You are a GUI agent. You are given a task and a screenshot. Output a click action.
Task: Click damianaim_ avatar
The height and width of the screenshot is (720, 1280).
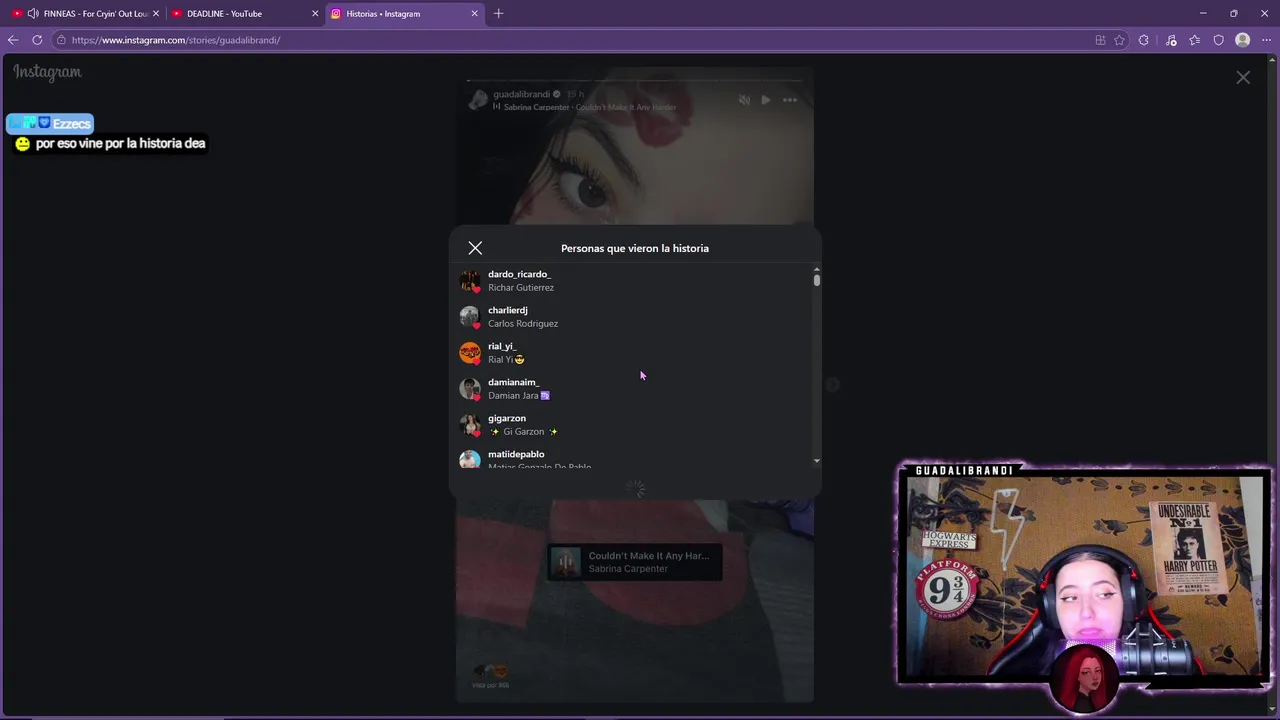[470, 389]
